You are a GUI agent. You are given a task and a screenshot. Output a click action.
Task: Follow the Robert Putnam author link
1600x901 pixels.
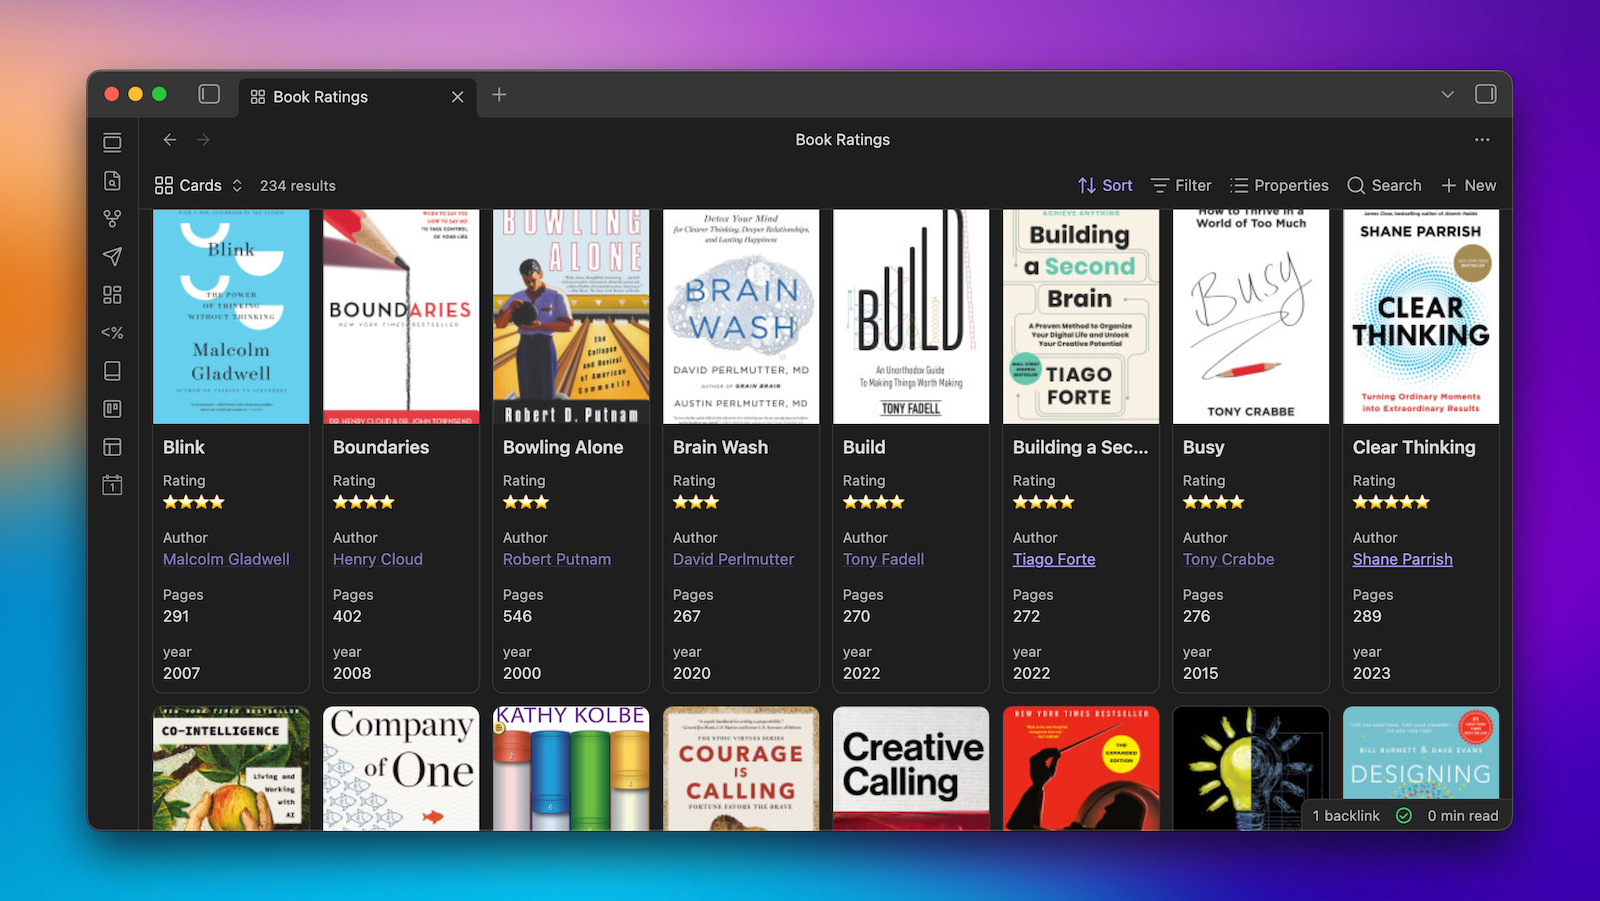click(x=557, y=560)
